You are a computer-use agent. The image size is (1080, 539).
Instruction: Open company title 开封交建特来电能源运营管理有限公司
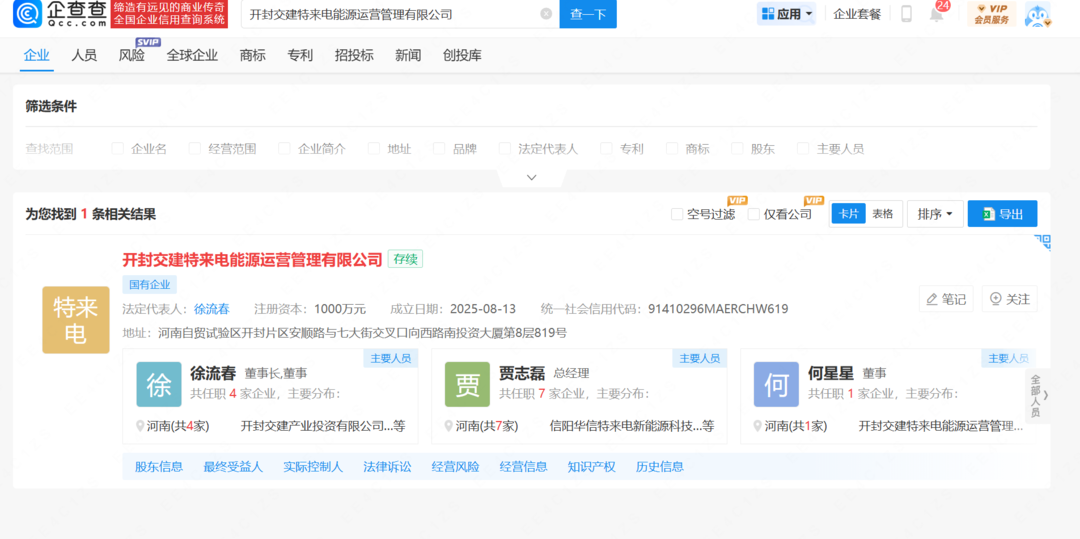[x=252, y=260]
